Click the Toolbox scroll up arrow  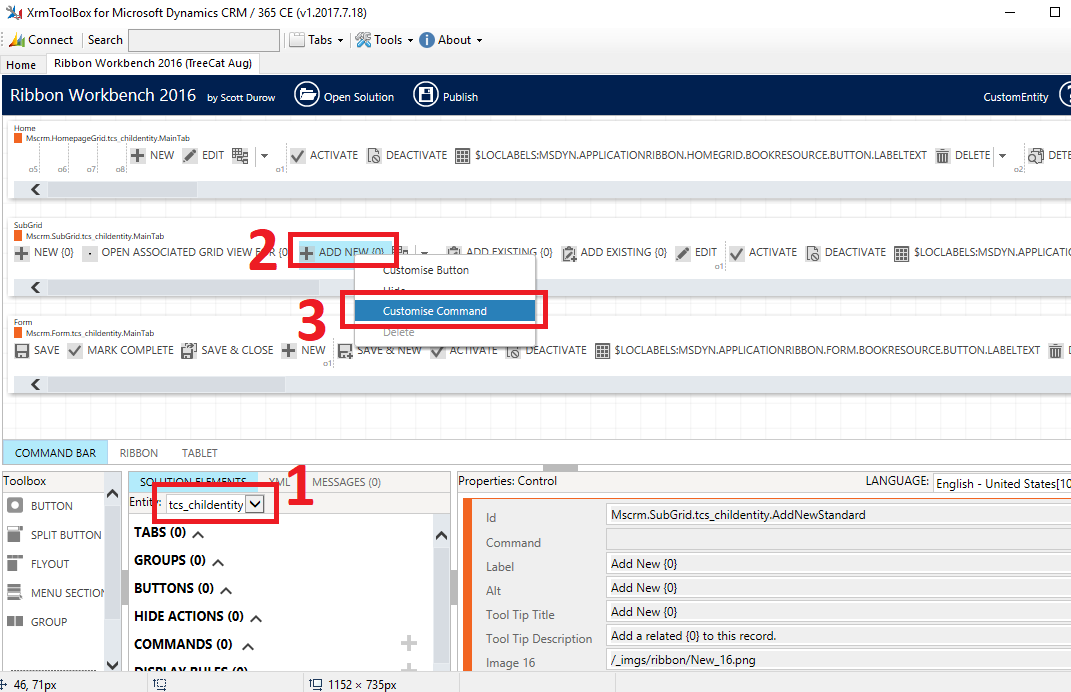(x=113, y=494)
